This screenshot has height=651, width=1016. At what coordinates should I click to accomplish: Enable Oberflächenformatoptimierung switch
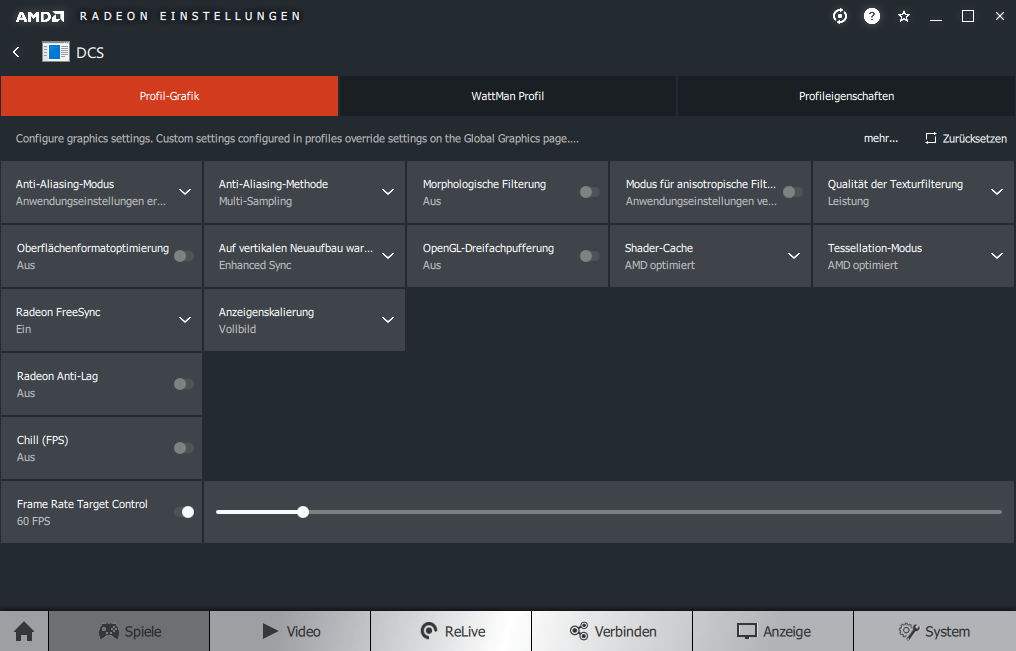pyautogui.click(x=183, y=256)
